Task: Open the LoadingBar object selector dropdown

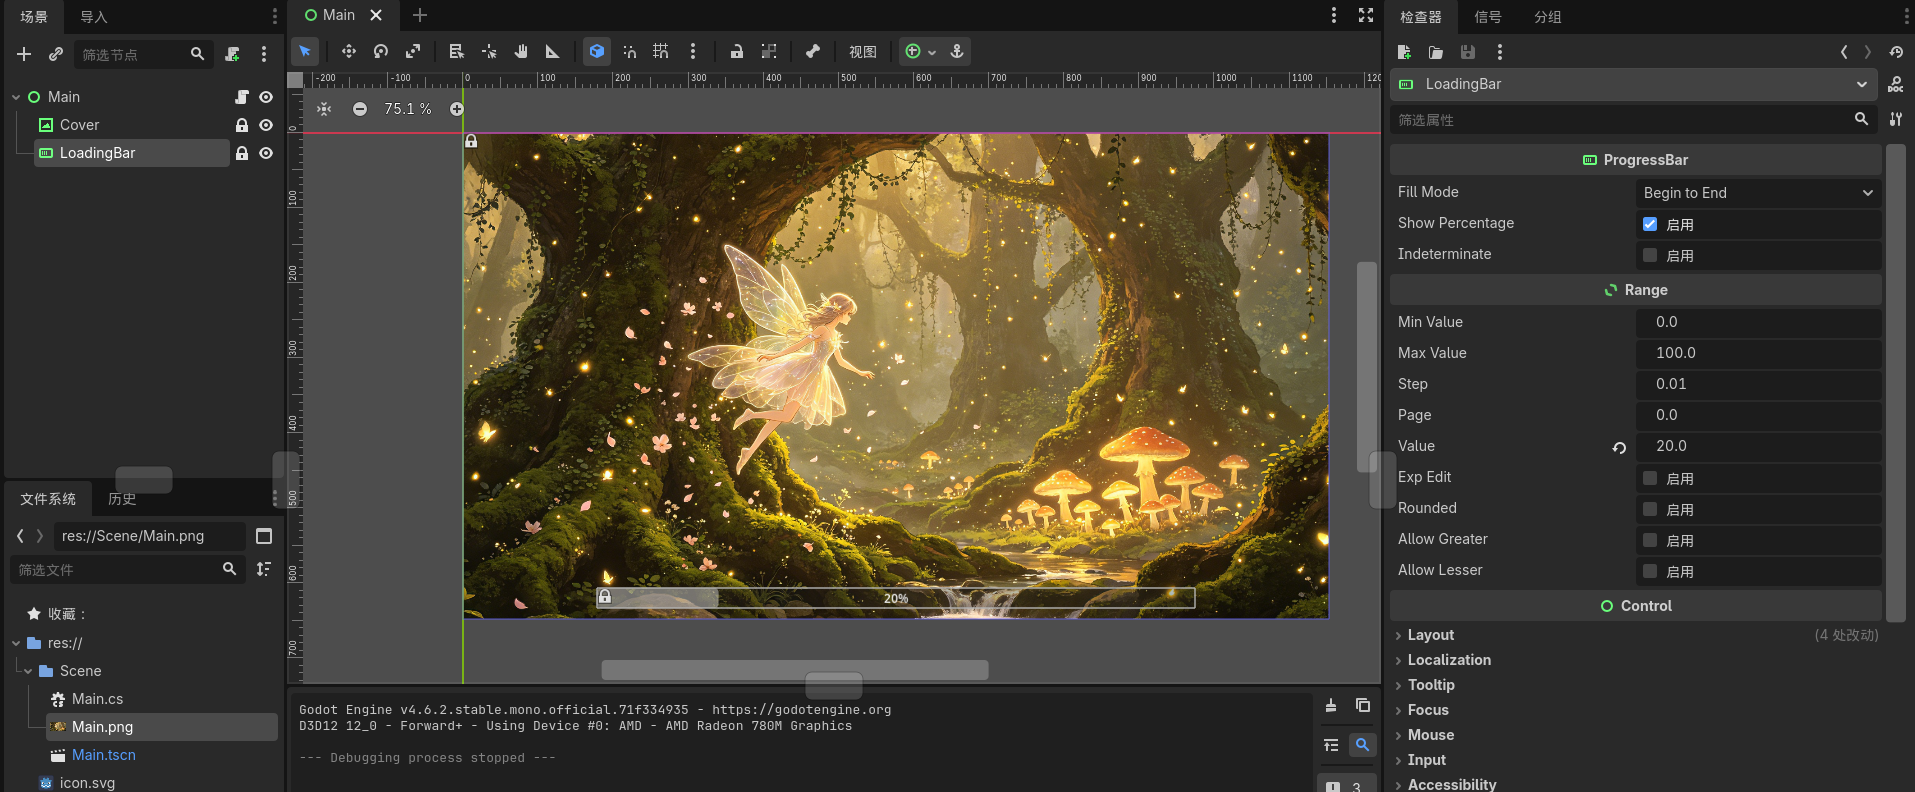Action: [x=1633, y=84]
